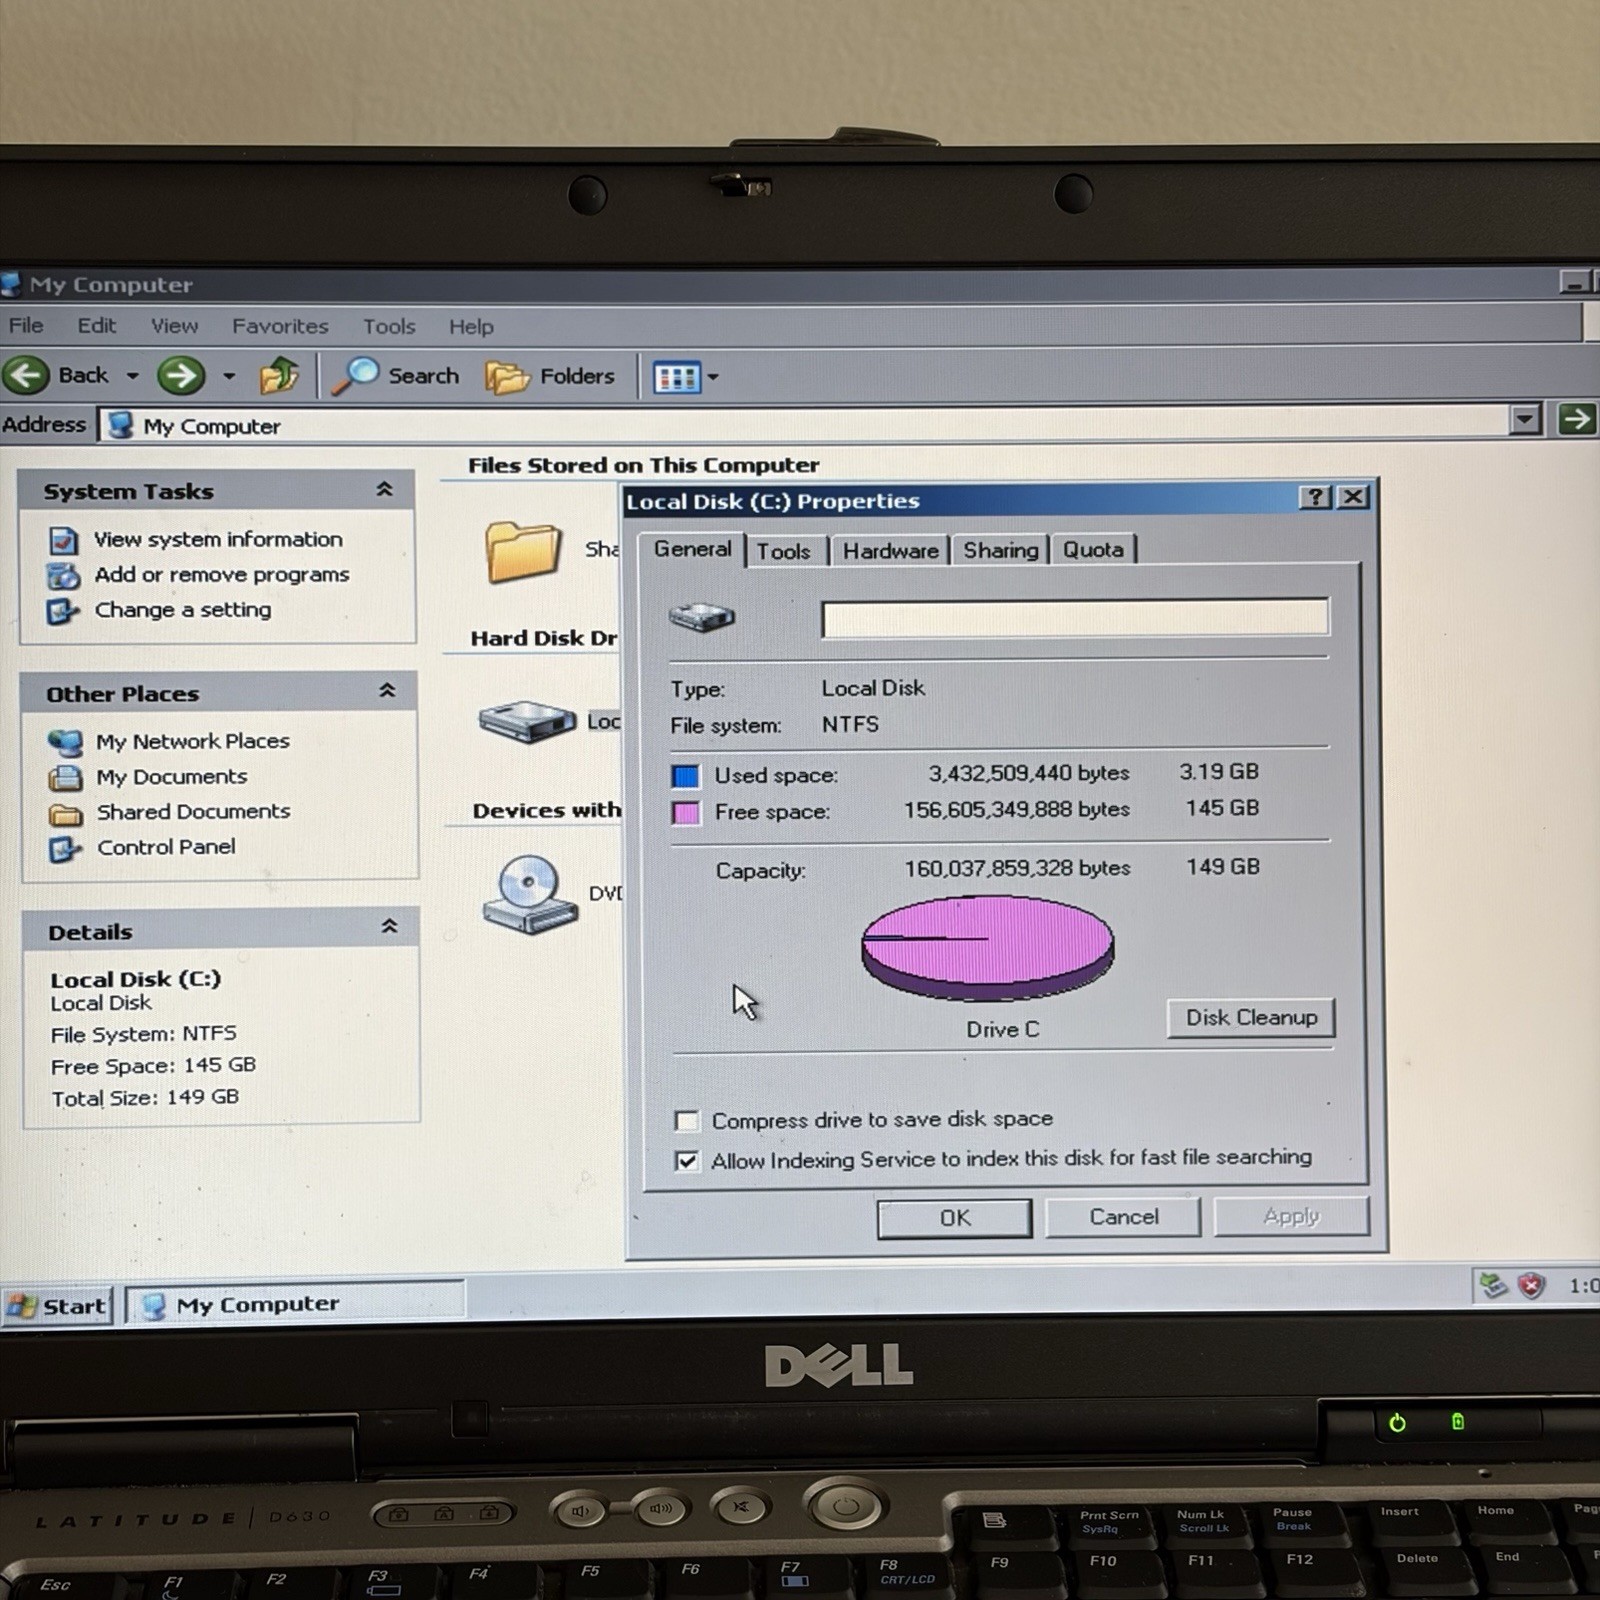Image resolution: width=1600 pixels, height=1600 pixels.
Task: Collapse the Other Places panel
Action: point(387,691)
